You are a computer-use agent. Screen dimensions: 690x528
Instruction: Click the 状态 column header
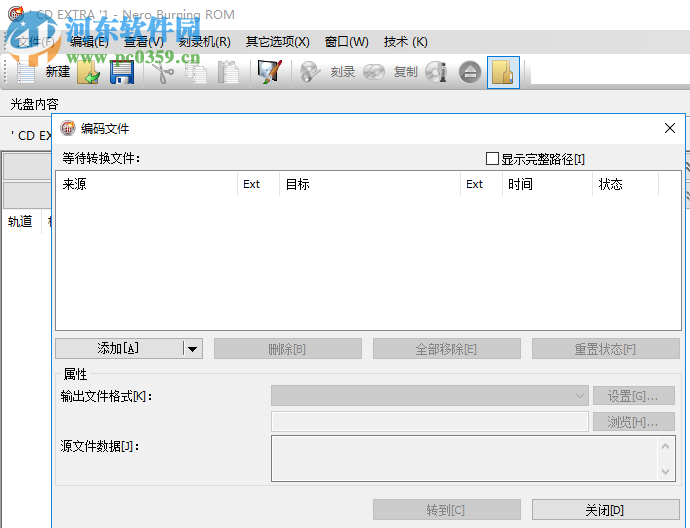click(625, 184)
